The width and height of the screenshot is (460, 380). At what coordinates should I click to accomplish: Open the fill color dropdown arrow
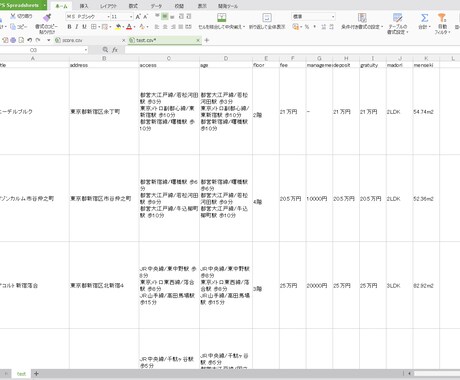(123, 27)
